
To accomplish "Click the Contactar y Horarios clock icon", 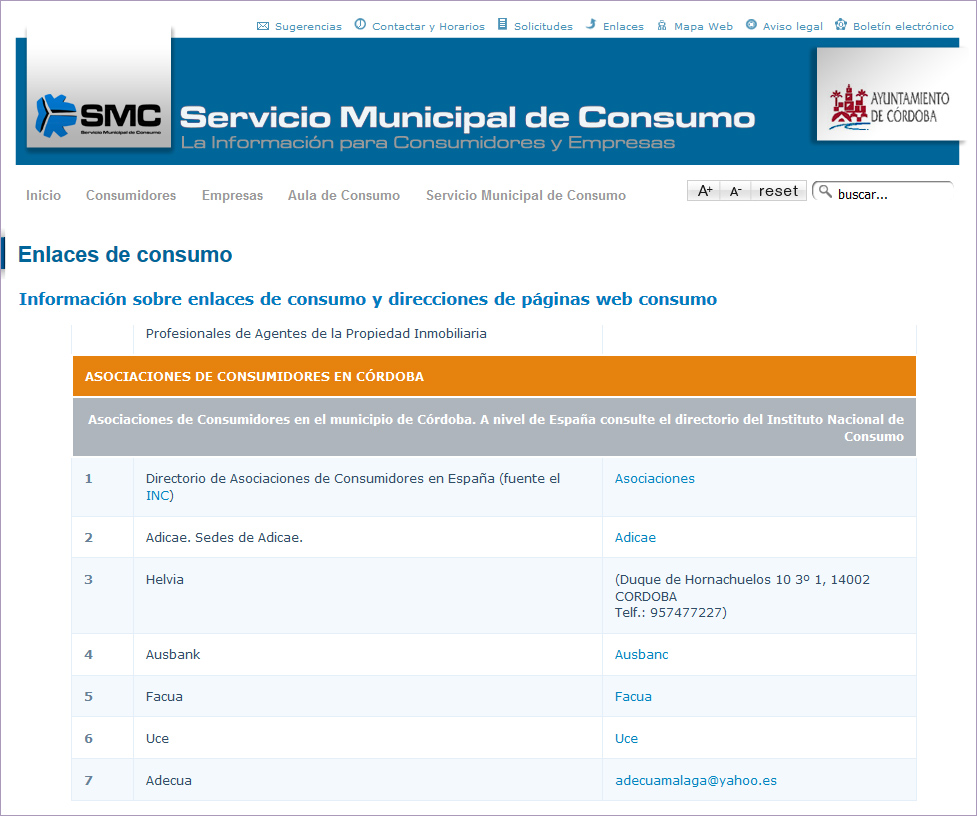I will point(360,24).
